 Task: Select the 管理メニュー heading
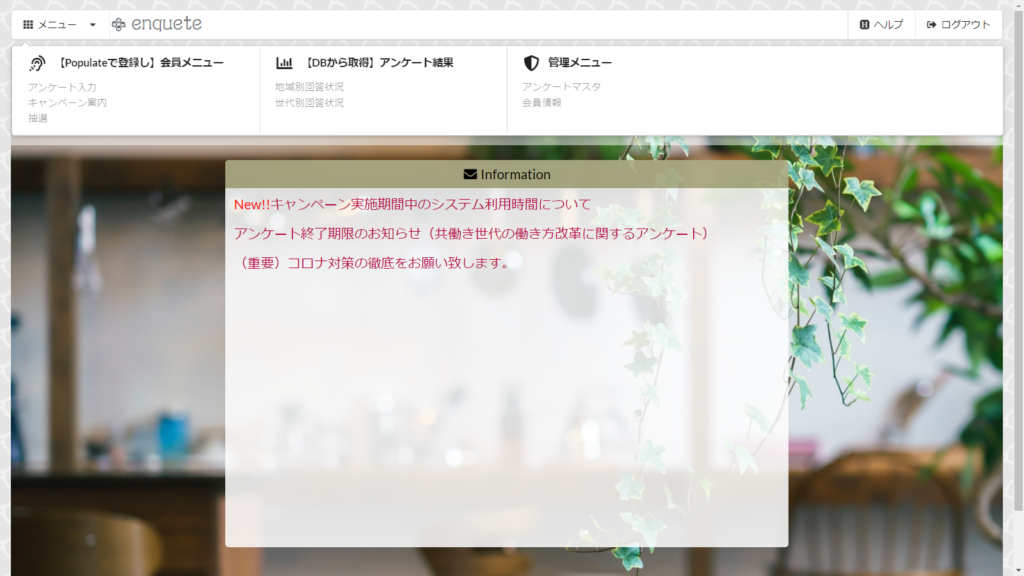580,63
